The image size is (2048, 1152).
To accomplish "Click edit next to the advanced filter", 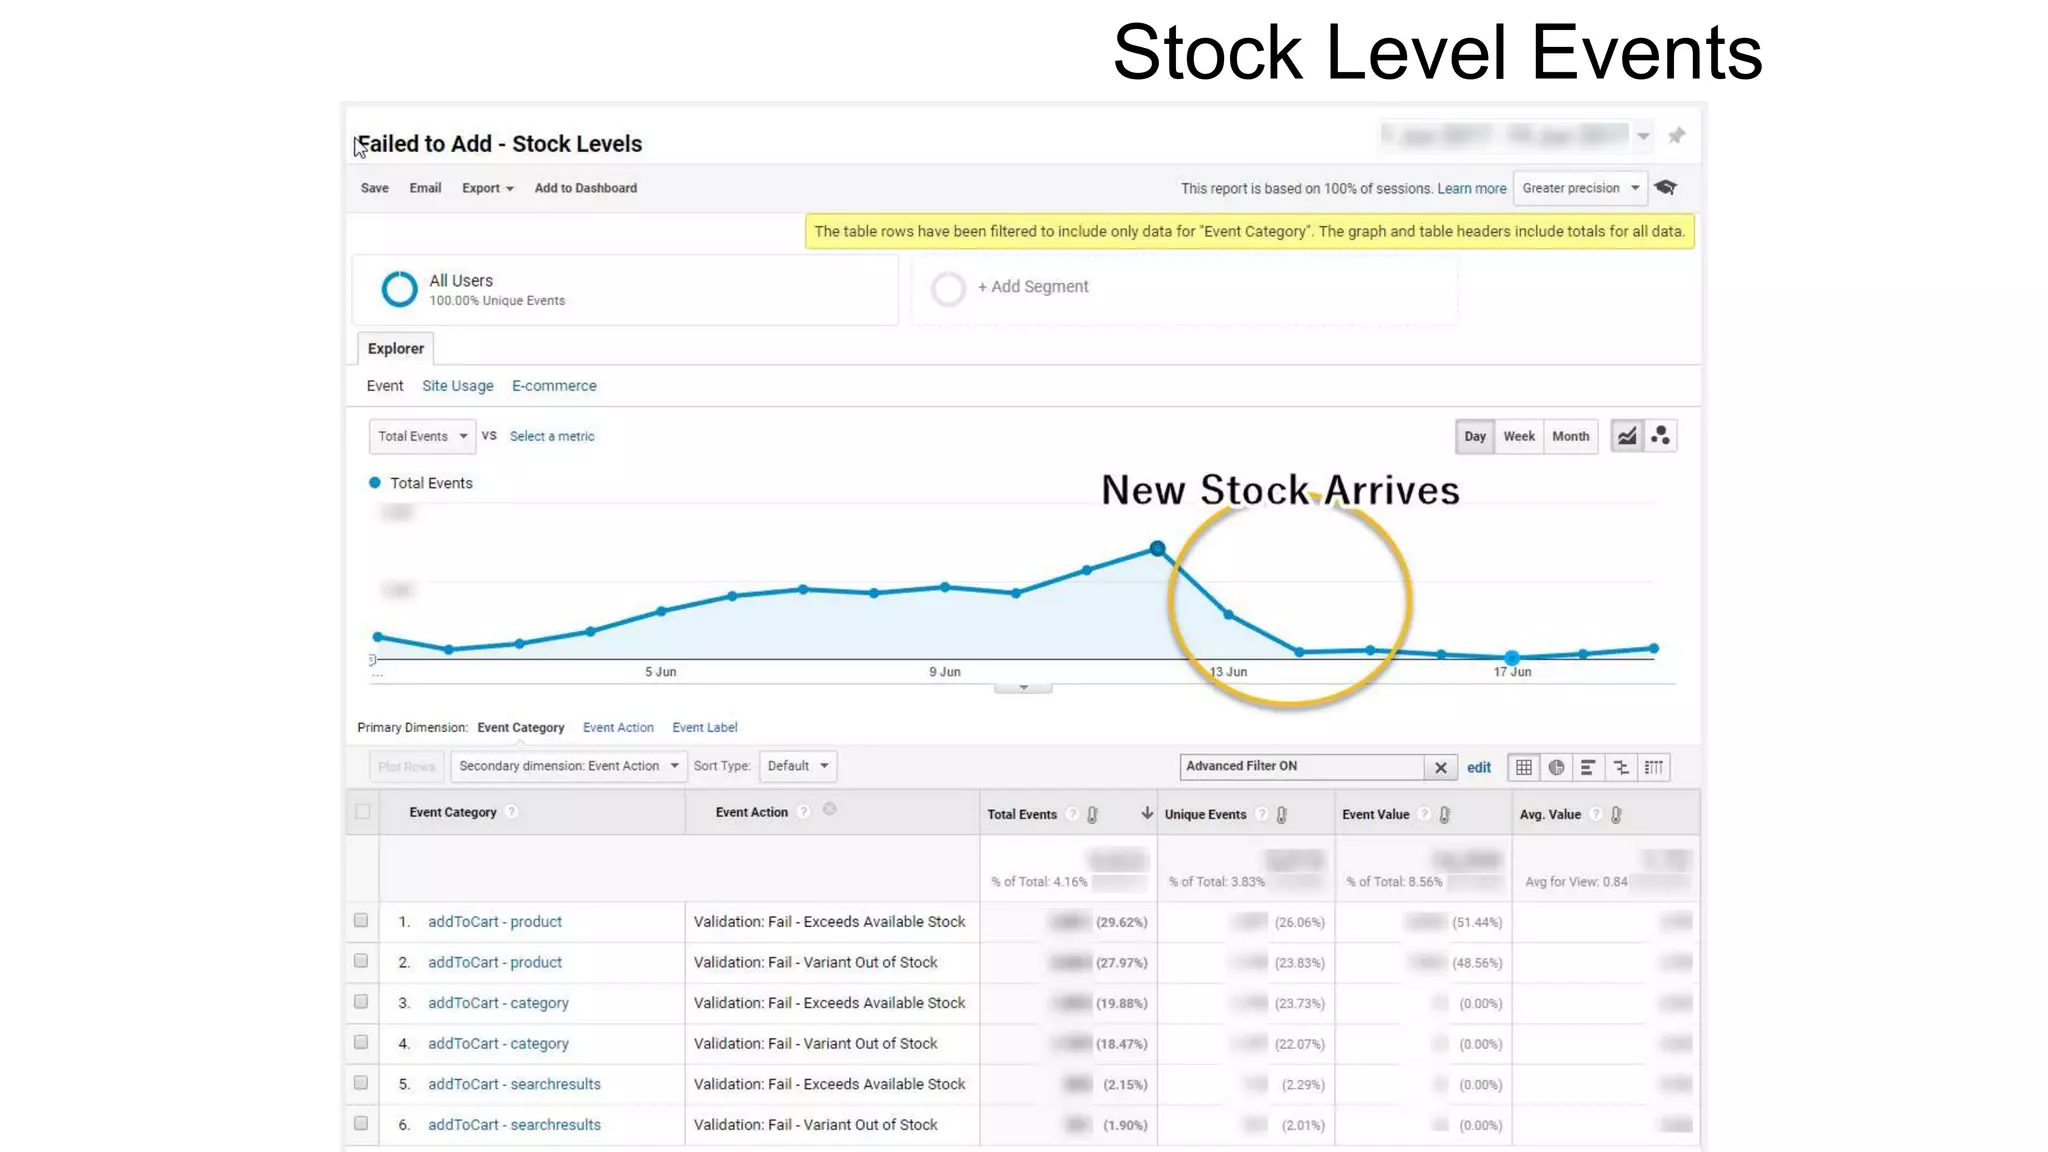I will (1479, 768).
